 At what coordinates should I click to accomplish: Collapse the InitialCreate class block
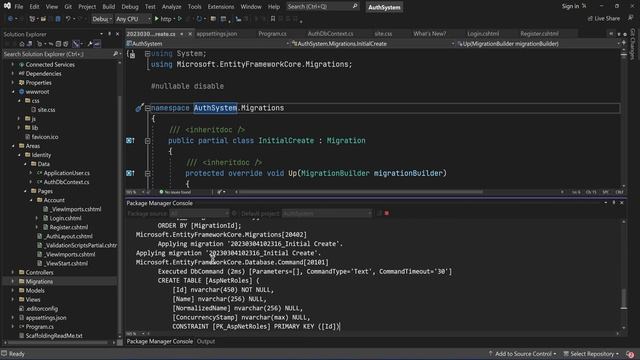[x=147, y=141]
